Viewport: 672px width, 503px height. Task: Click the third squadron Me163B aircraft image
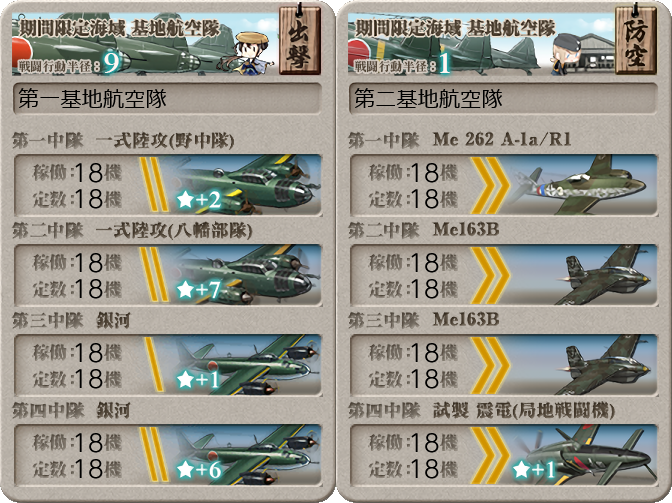604,365
